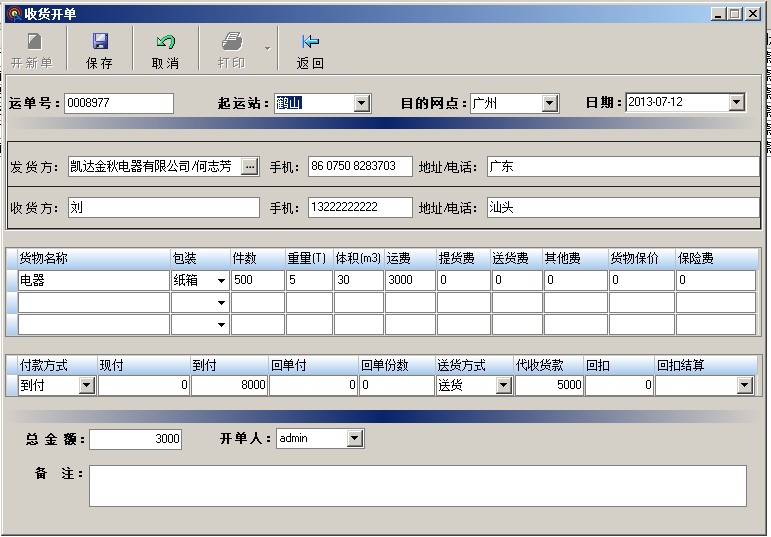Click the app icon in title bar
Image resolution: width=771 pixels, height=537 pixels.
point(13,13)
